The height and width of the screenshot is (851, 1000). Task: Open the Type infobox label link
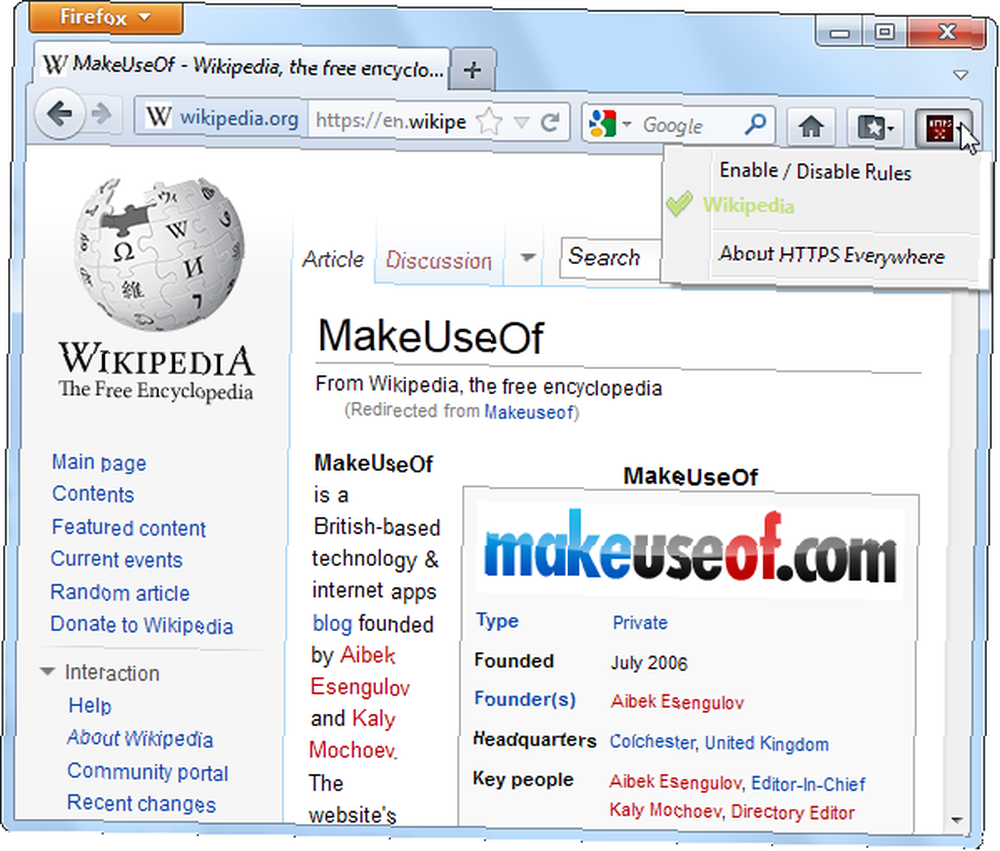coord(497,620)
